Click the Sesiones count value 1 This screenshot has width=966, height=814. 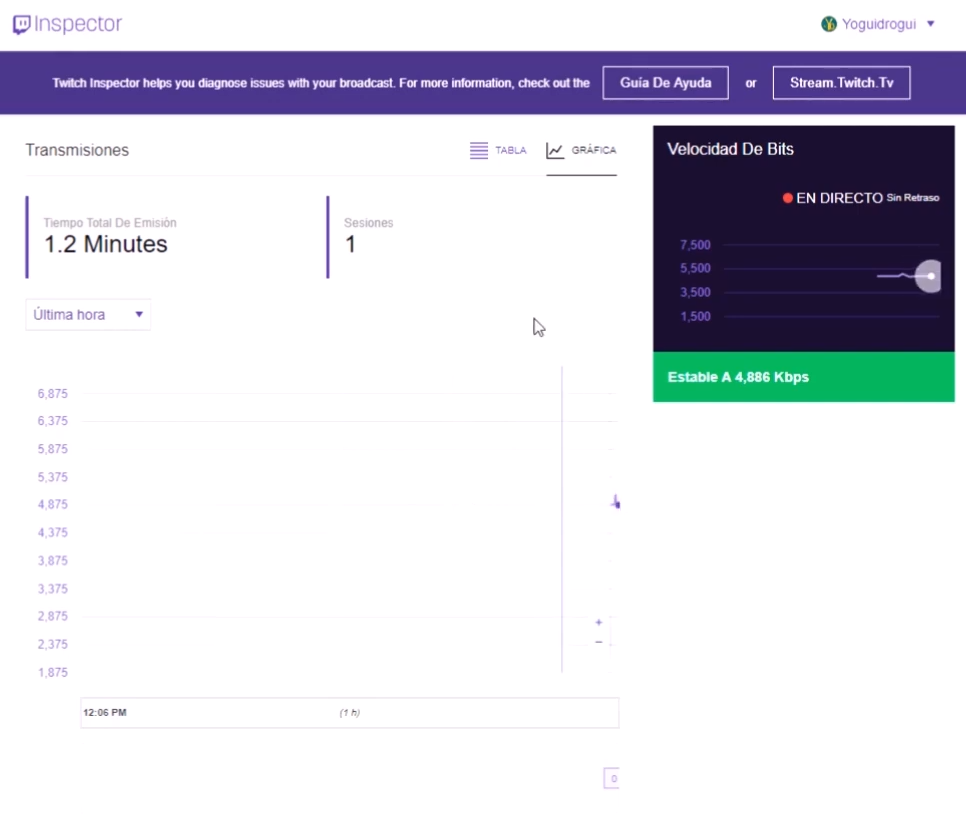click(x=350, y=245)
